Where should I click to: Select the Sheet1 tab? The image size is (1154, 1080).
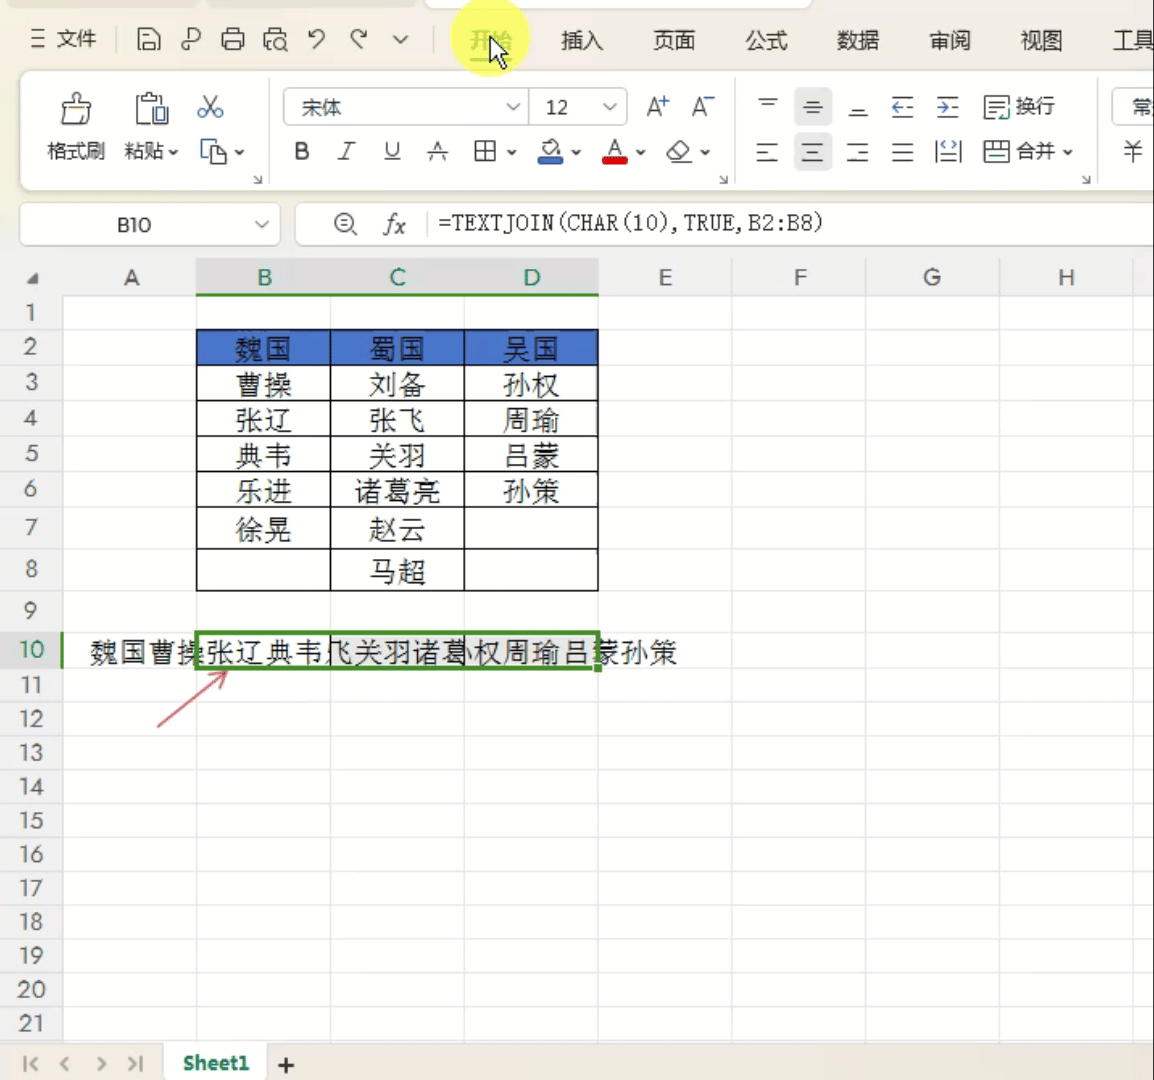click(x=216, y=1063)
